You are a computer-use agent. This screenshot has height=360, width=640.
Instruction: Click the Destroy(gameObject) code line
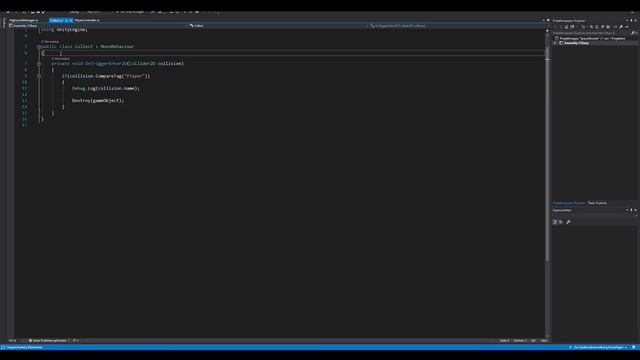click(x=98, y=100)
